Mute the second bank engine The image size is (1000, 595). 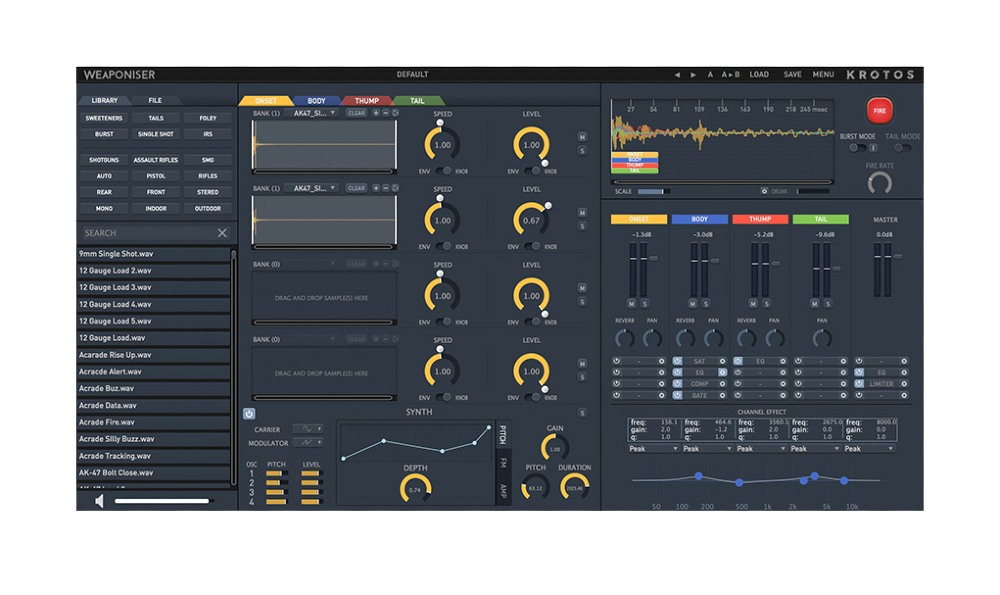[582, 212]
